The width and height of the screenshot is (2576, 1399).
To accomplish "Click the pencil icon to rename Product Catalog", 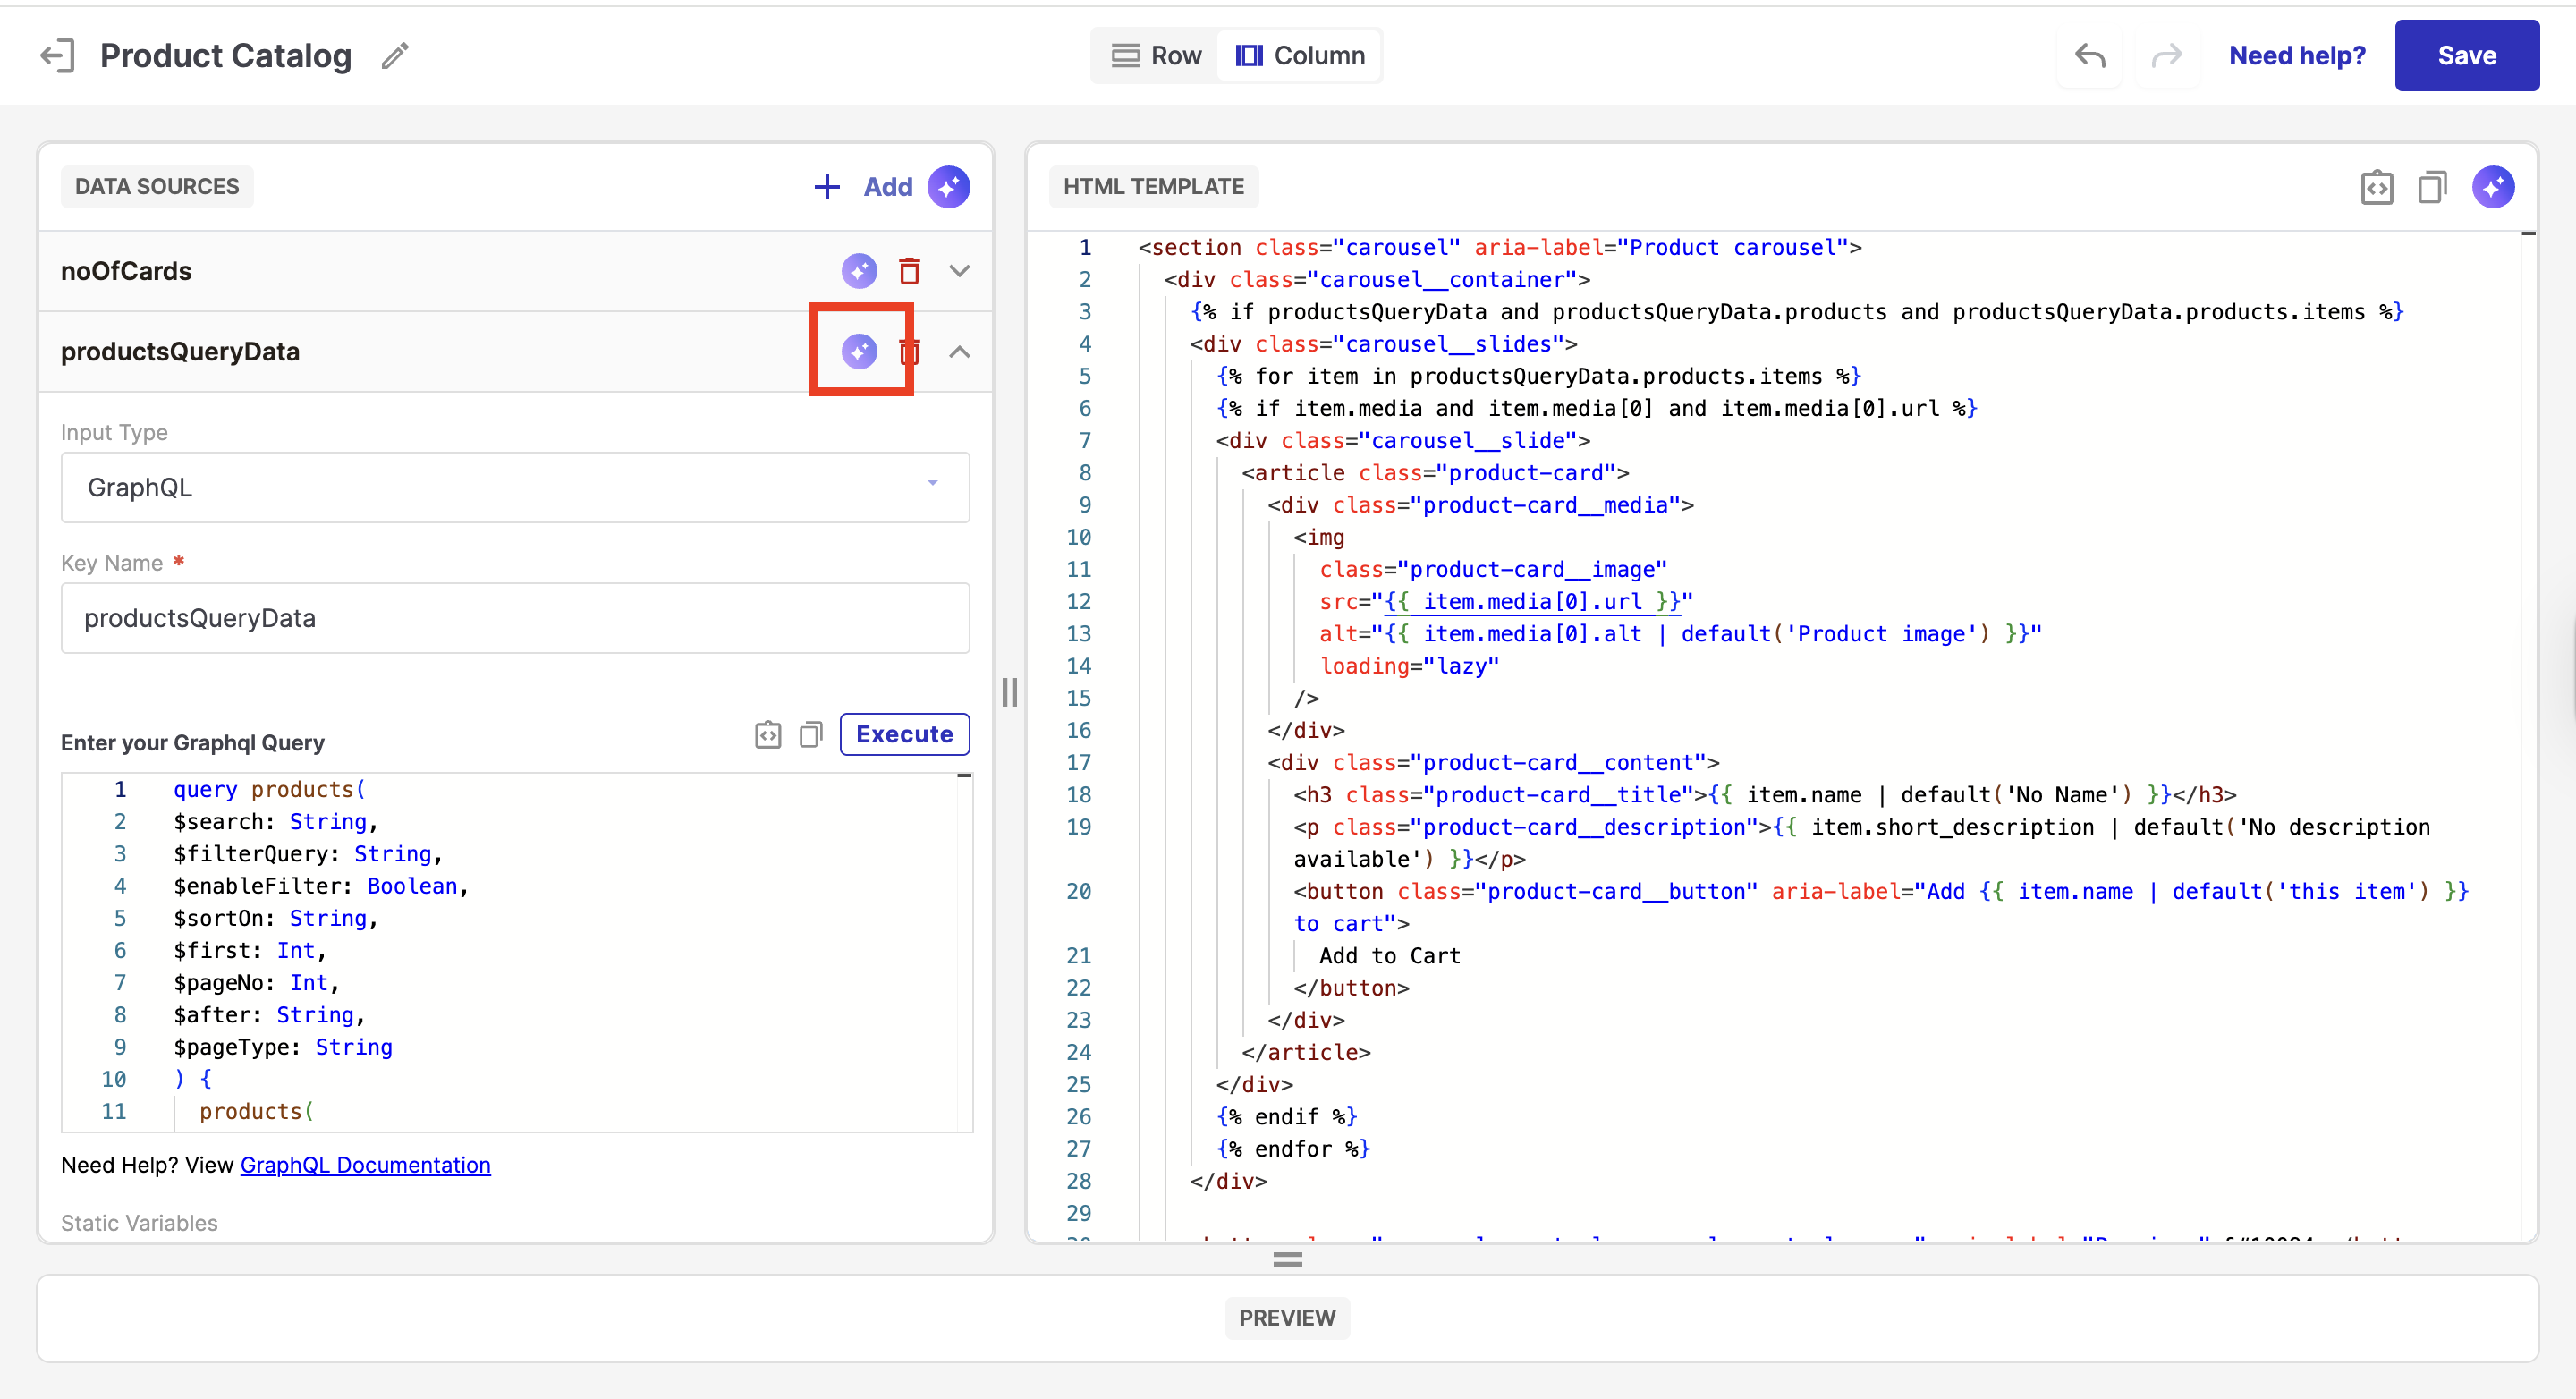I will tap(395, 56).
